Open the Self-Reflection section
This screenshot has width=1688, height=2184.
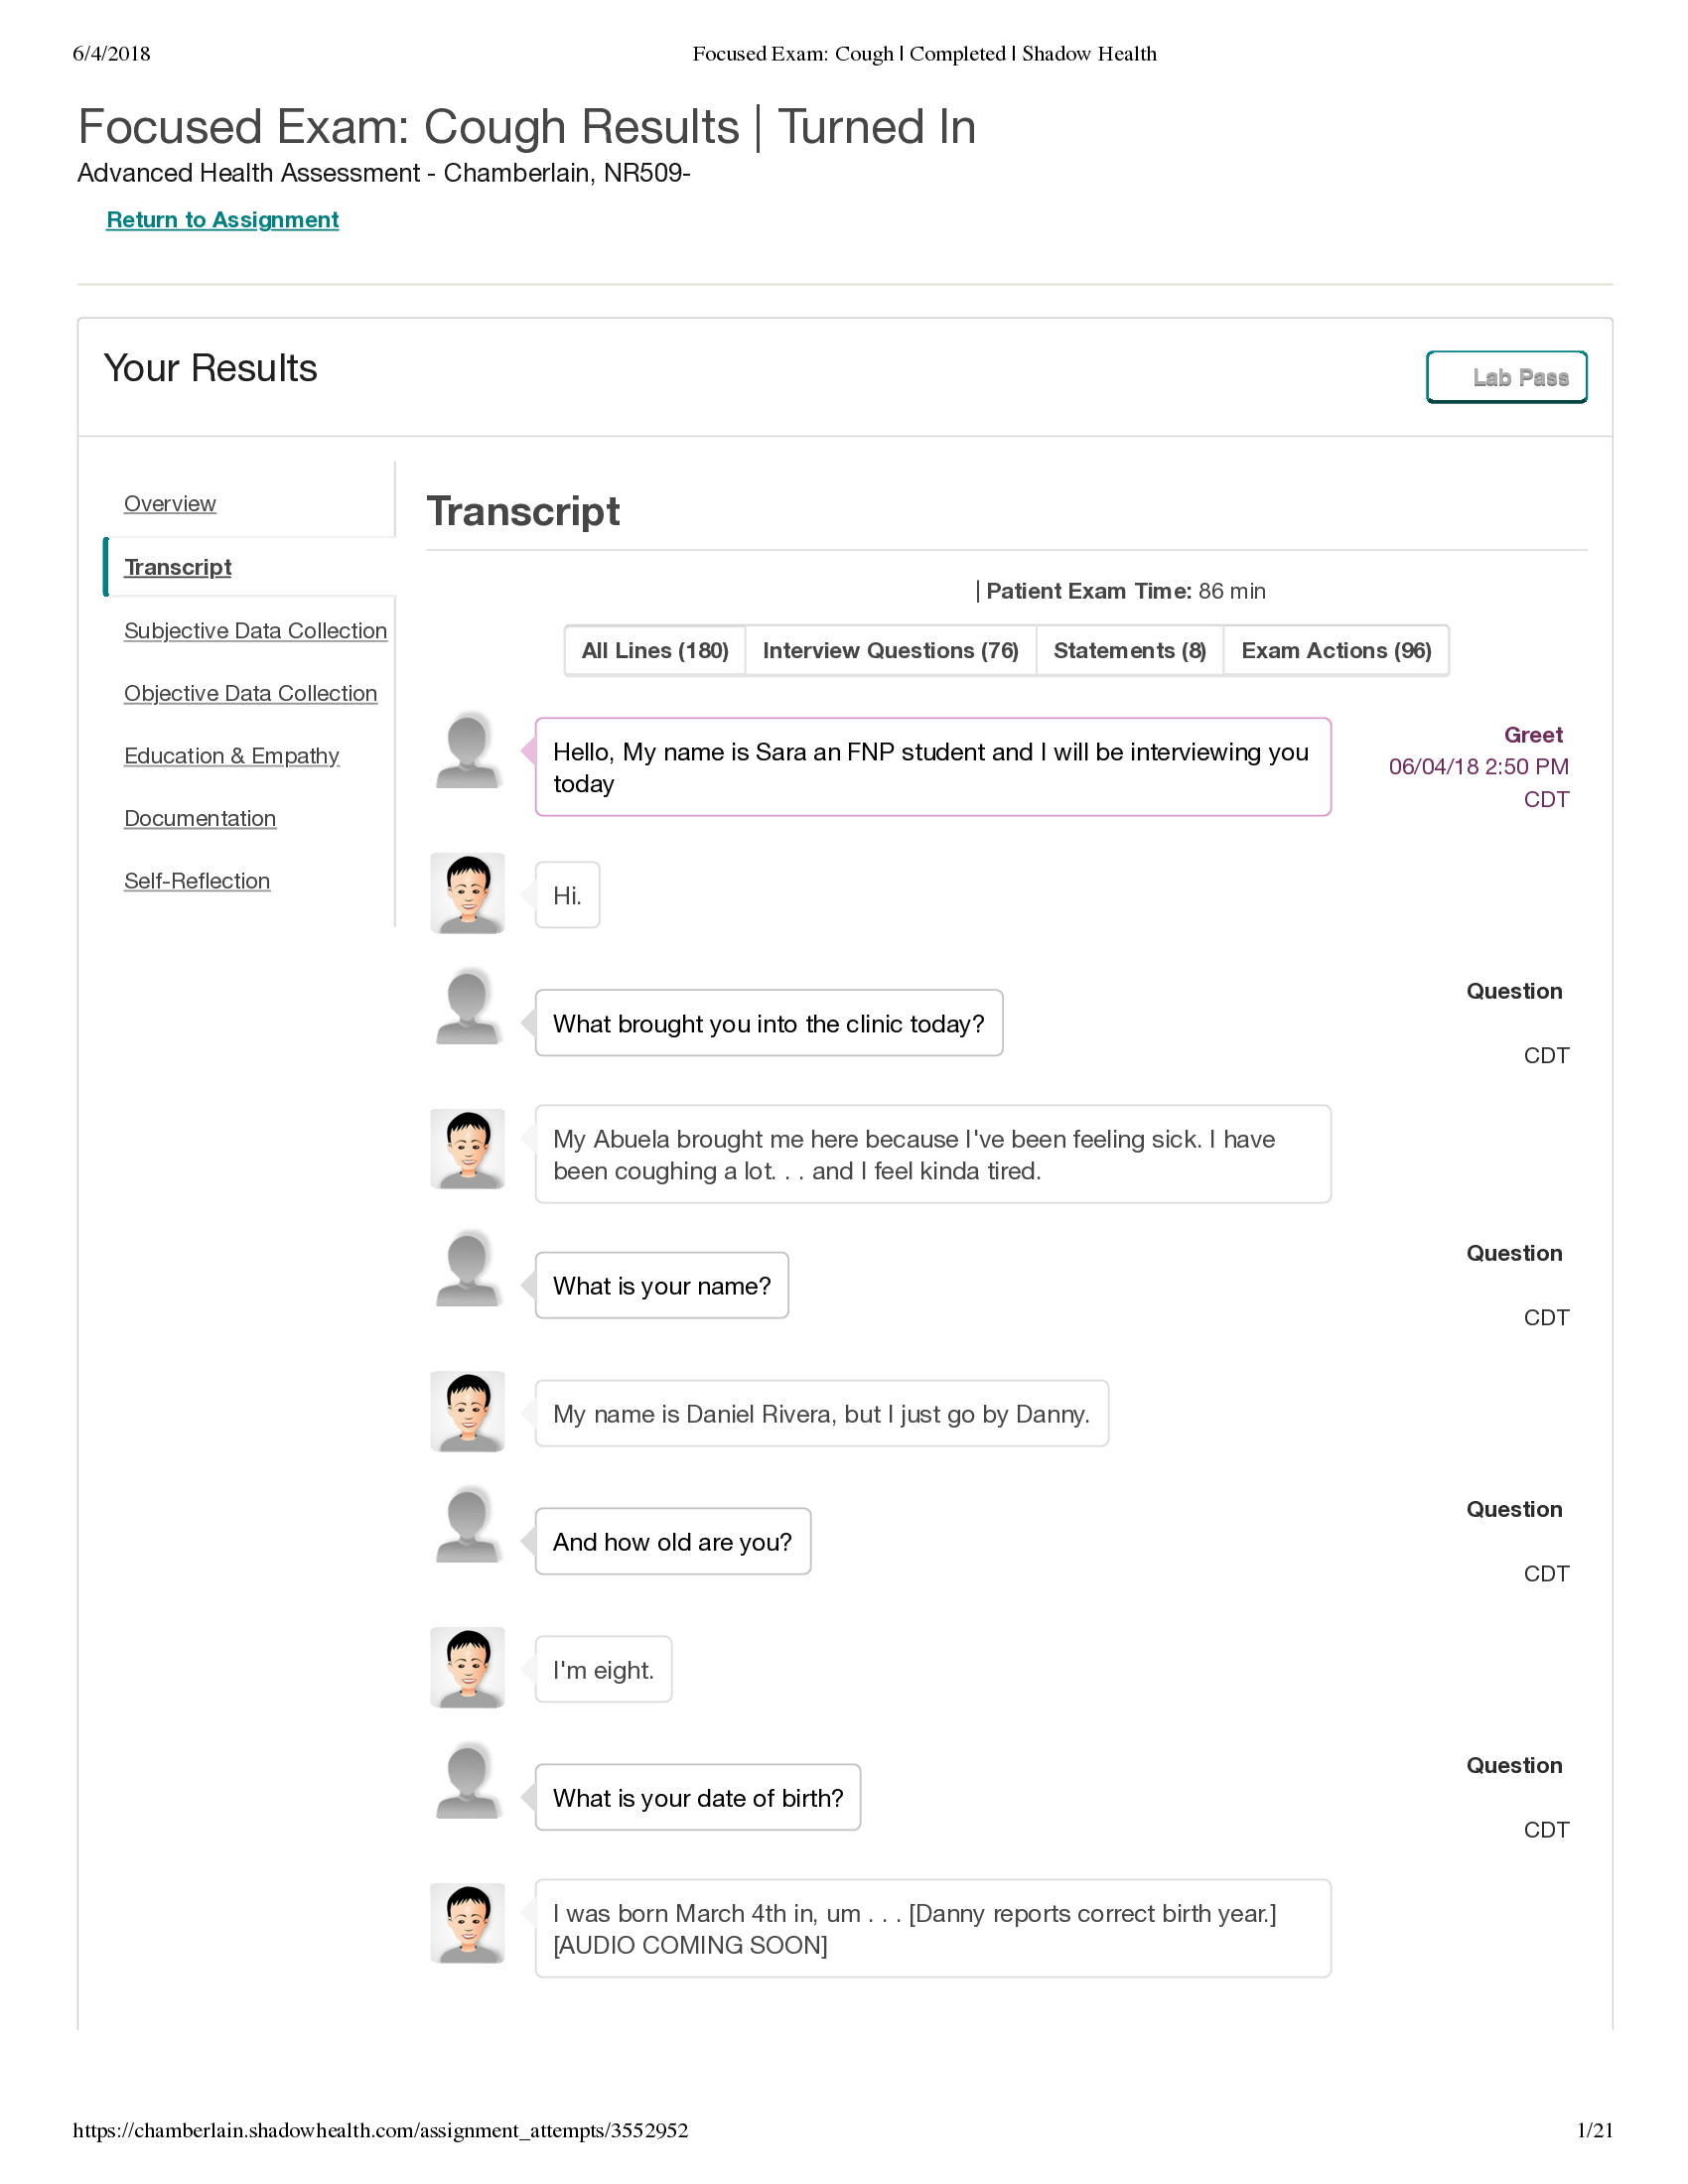pyautogui.click(x=197, y=881)
